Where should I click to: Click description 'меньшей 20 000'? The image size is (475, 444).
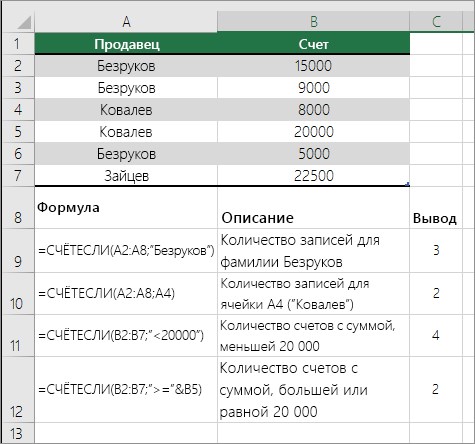[x=313, y=336]
